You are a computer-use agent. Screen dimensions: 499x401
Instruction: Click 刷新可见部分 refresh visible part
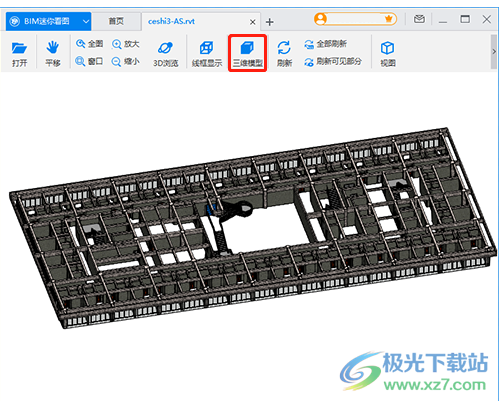coord(333,61)
